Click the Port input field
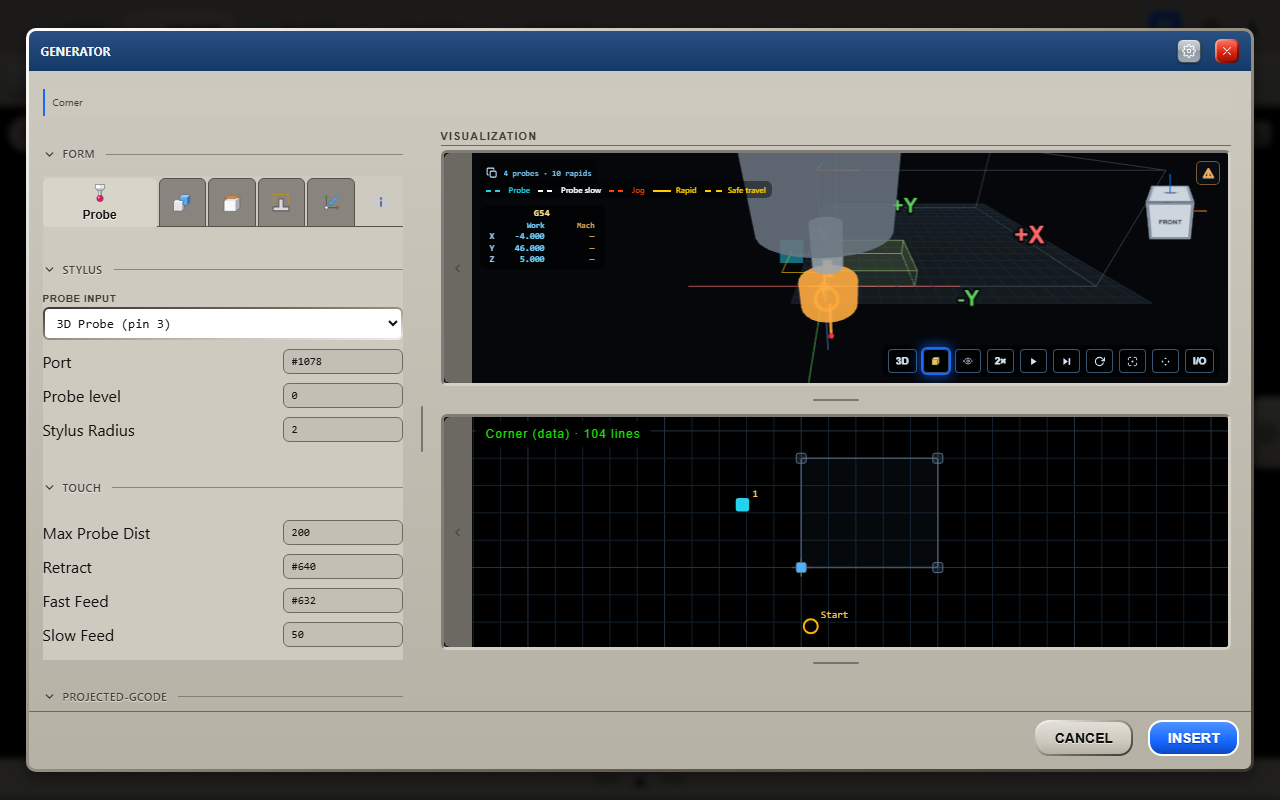 click(x=343, y=362)
